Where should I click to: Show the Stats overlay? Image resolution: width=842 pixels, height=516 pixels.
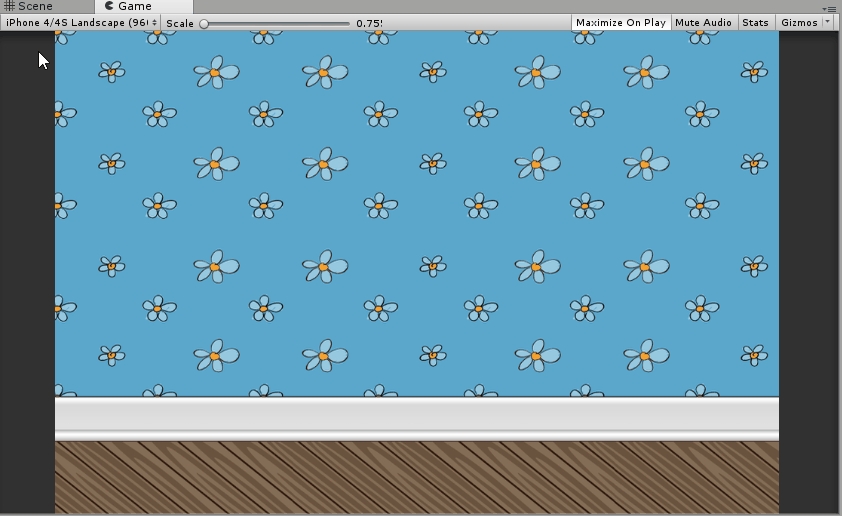coord(756,22)
